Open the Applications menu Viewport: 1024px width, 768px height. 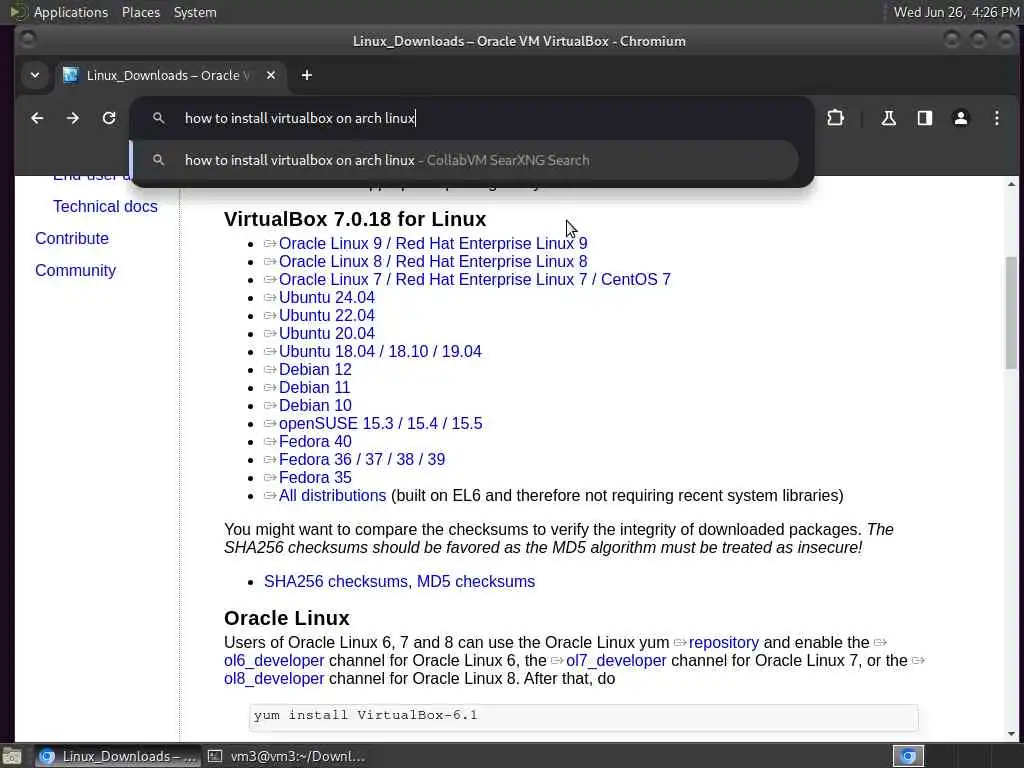click(71, 12)
